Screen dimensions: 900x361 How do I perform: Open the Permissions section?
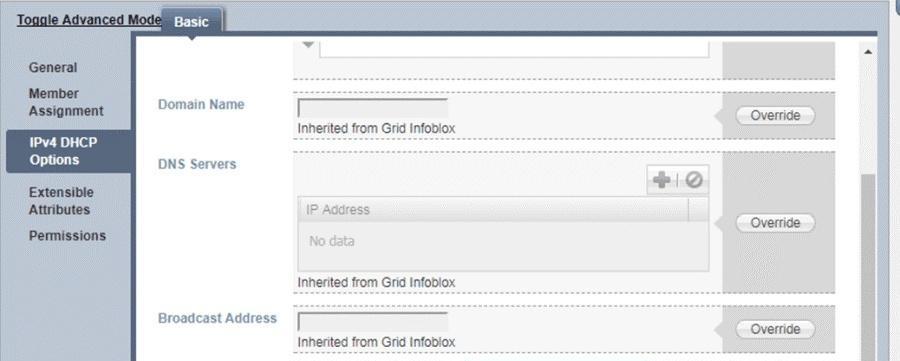67,236
